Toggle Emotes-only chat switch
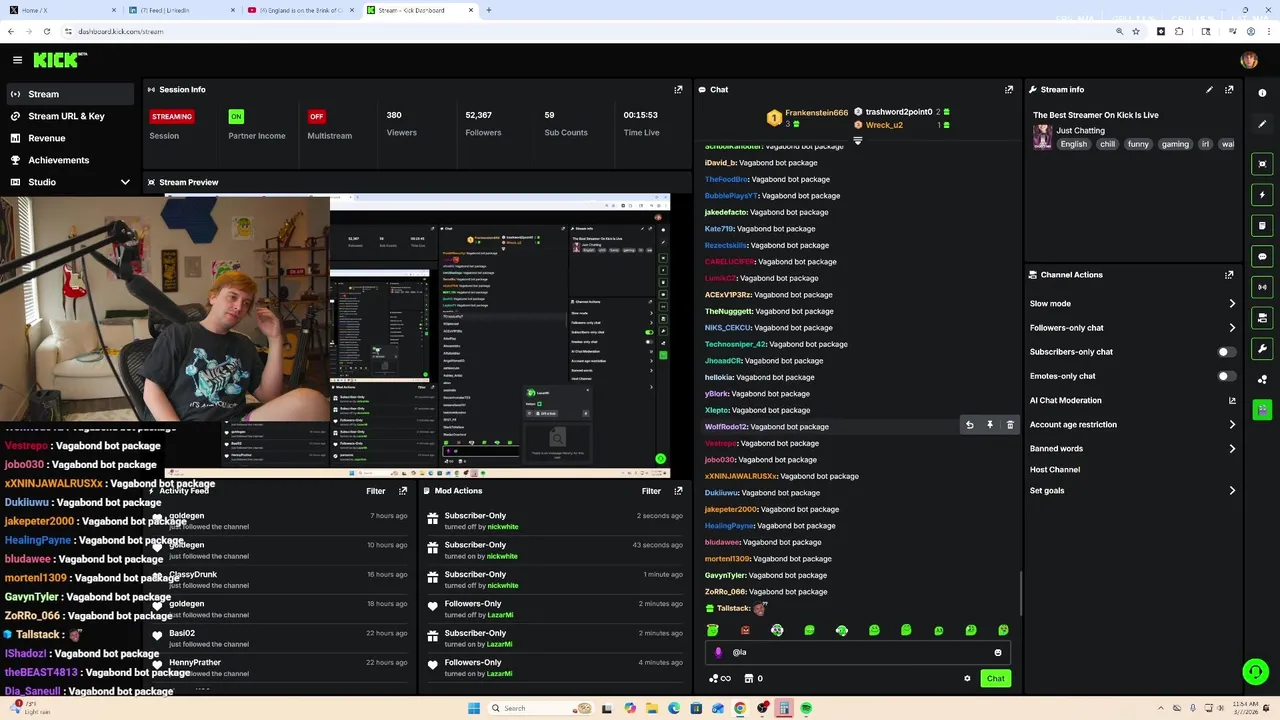Viewport: 1280px width, 720px height. [x=1226, y=376]
